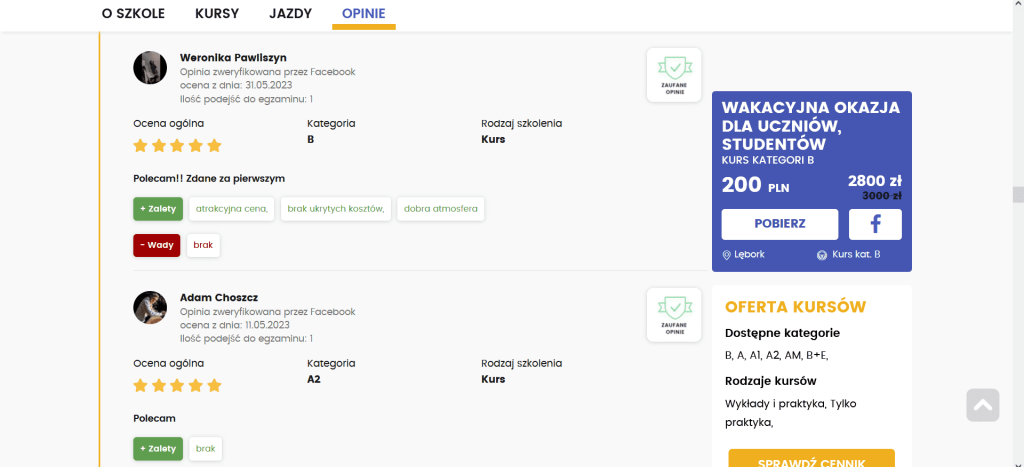1024x467 pixels.
Task: Open the O SZKOLE tab
Action: click(x=133, y=14)
